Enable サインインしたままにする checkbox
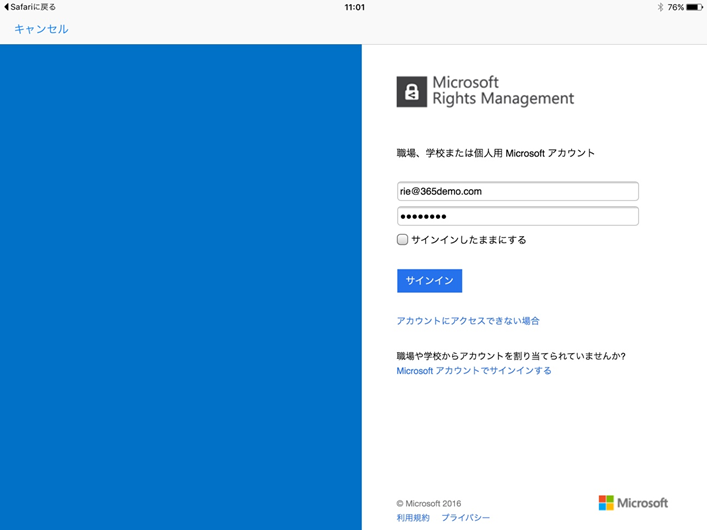Screen dimensions: 707x530 point(402,240)
